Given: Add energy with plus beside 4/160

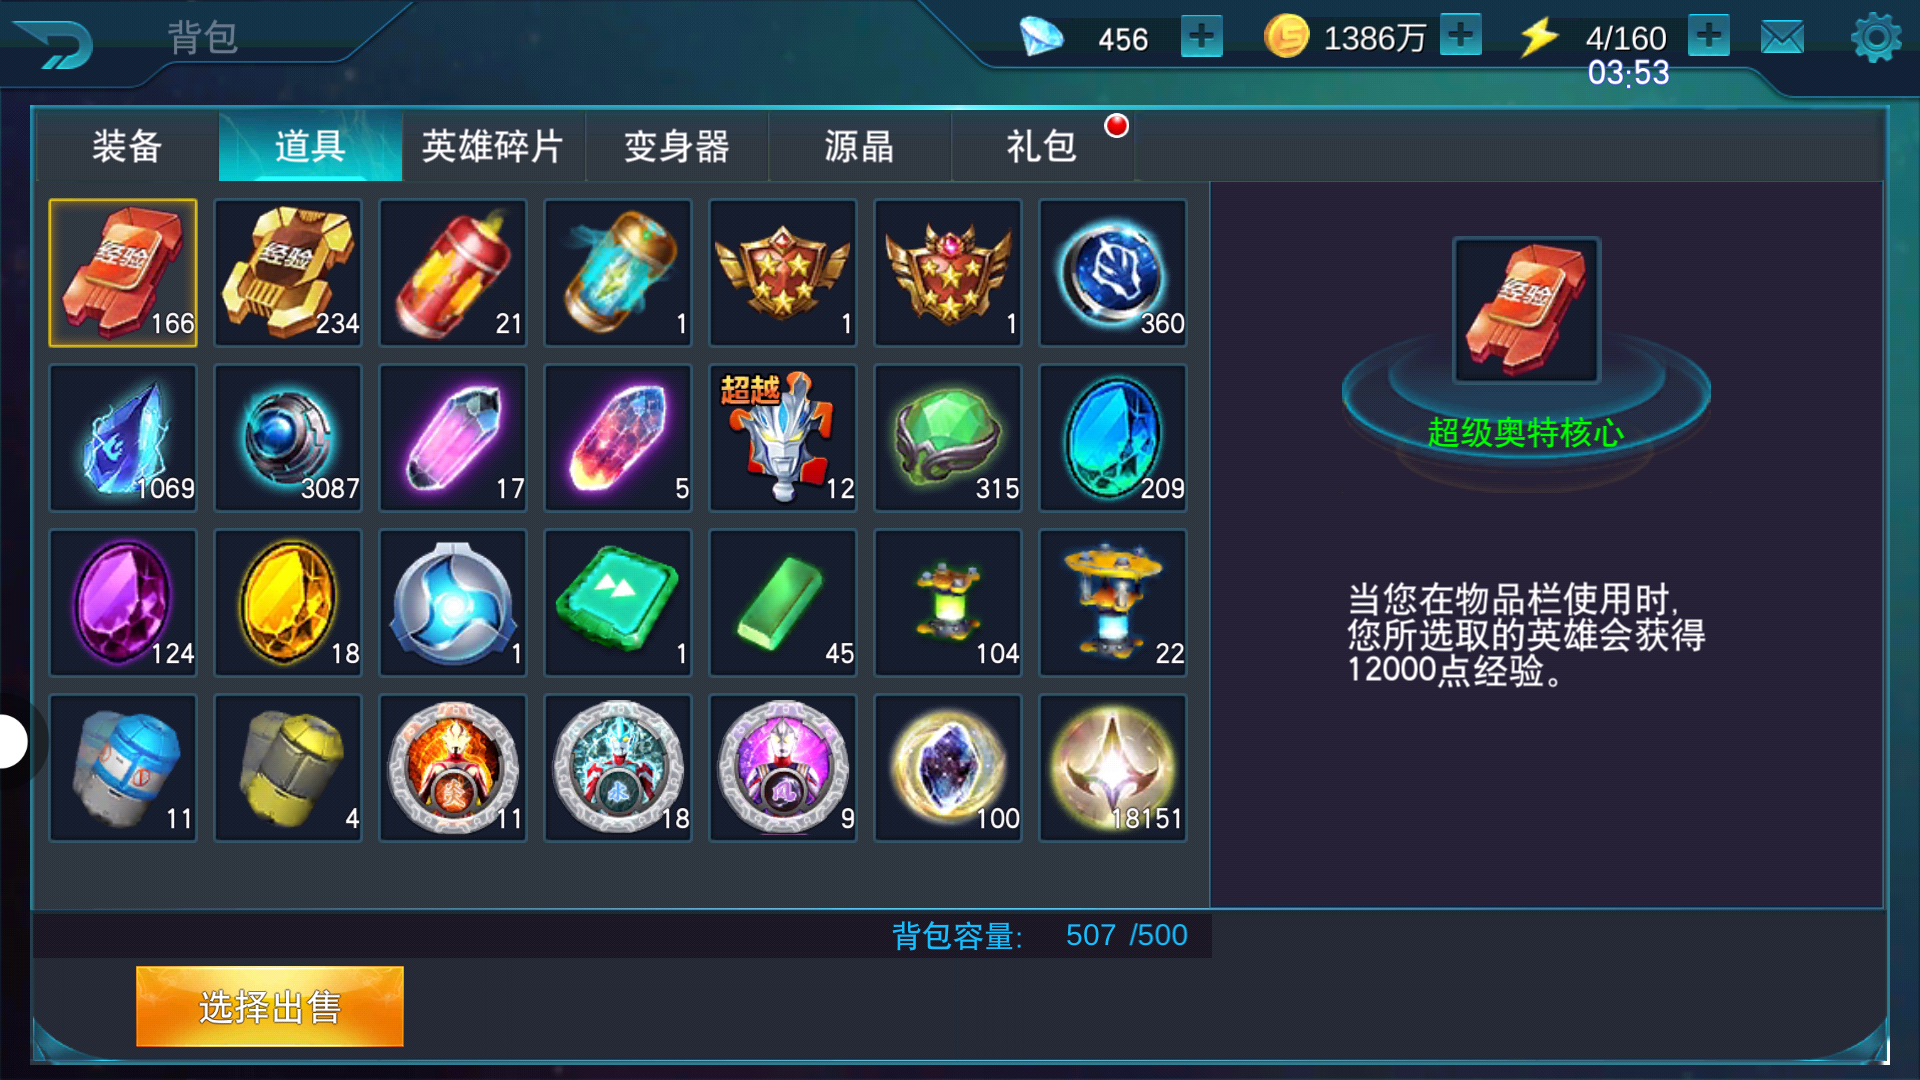Looking at the screenshot, I should [x=1709, y=36].
